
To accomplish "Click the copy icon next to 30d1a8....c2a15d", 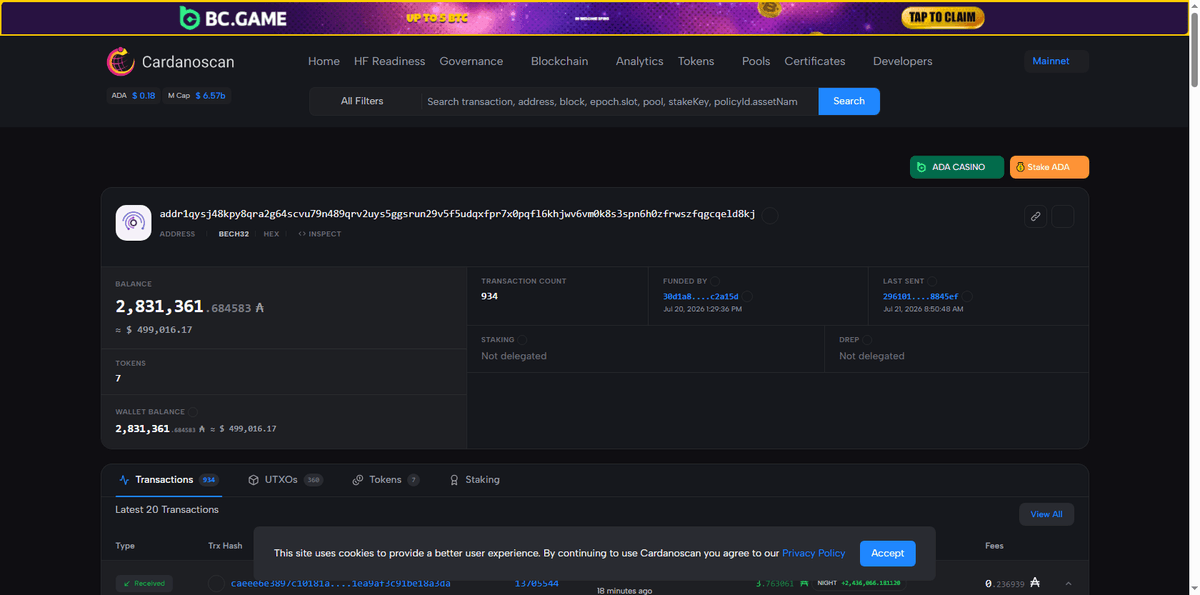I will click(x=748, y=297).
